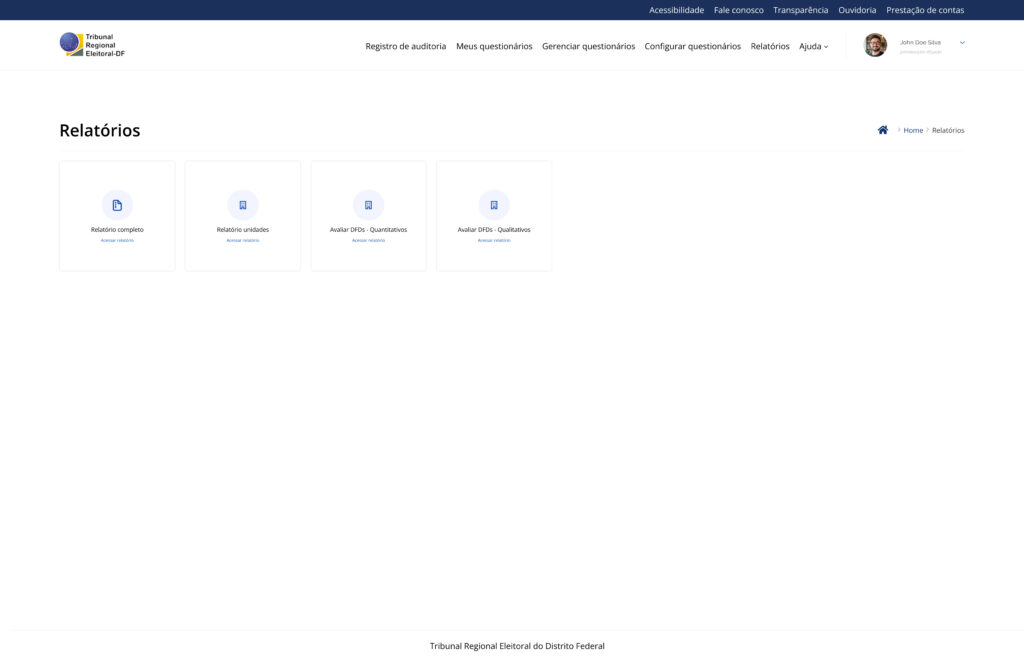Click Prestação de contas link
This screenshot has height=662, width=1024.
click(925, 10)
